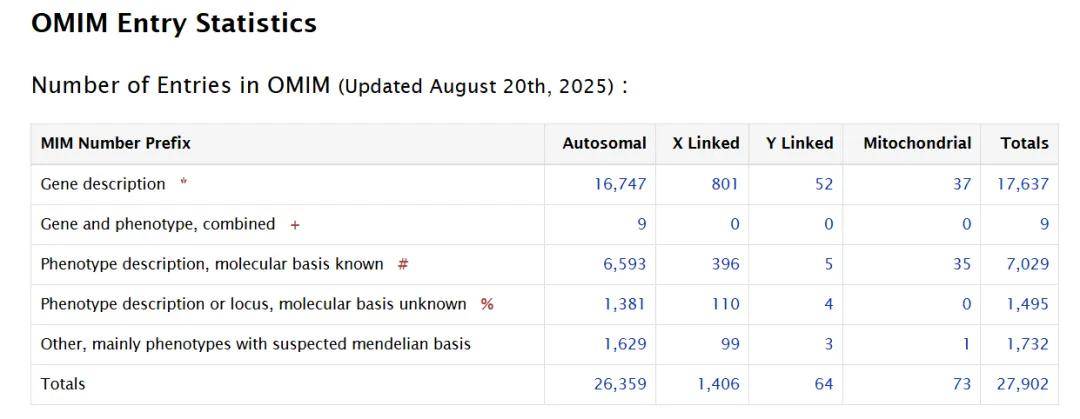Open the X Linked gene description count 801

tap(724, 184)
